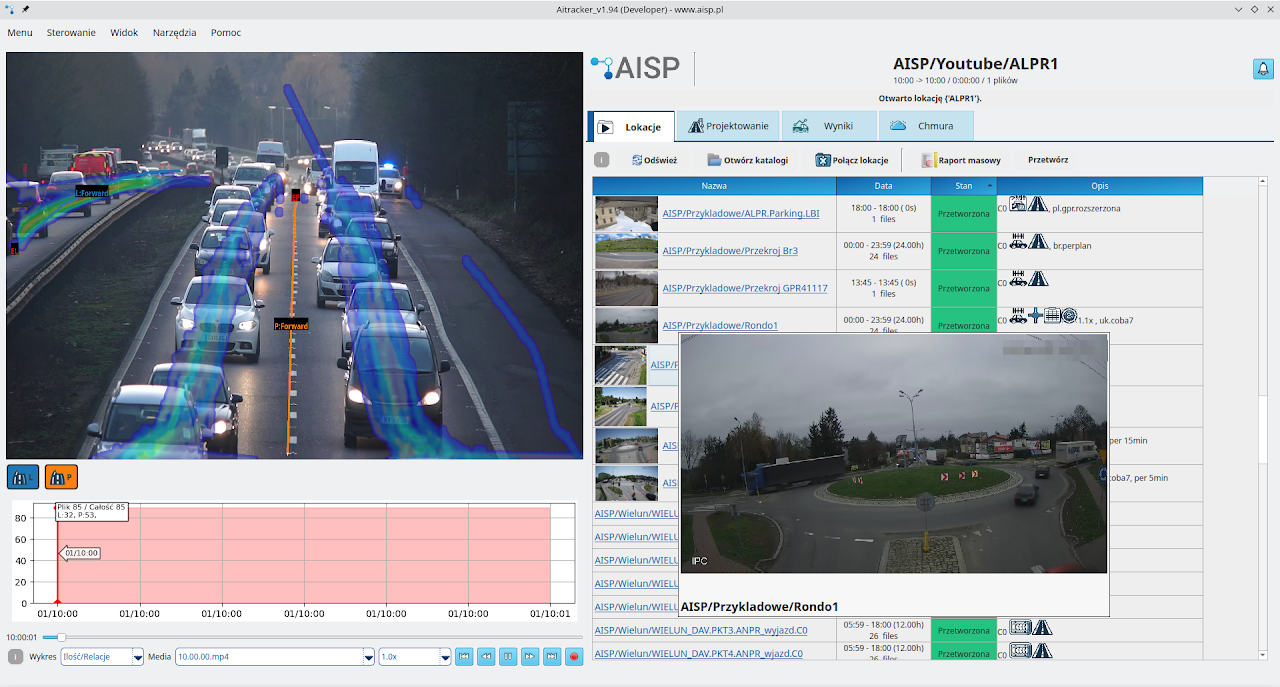Viewport: 1280px width, 687px height.
Task: Sort the table by Nazwa column
Action: pyautogui.click(x=714, y=186)
